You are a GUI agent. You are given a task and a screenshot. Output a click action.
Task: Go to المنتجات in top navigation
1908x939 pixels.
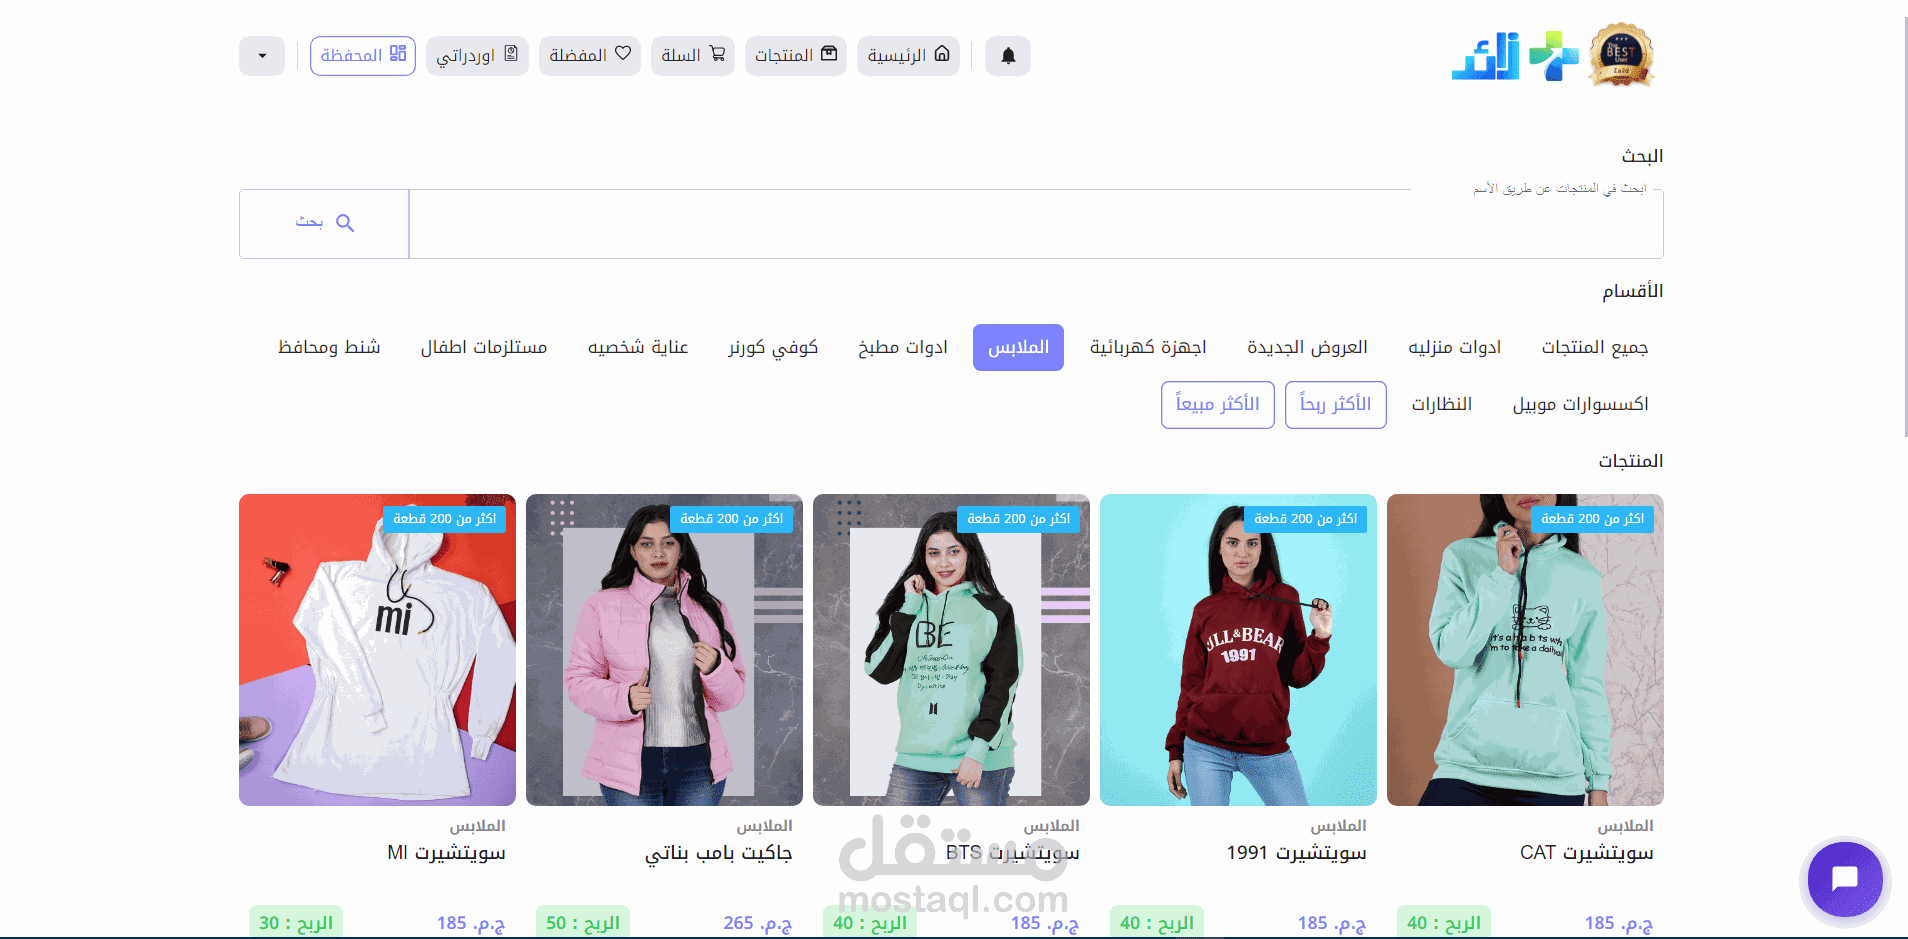click(796, 56)
